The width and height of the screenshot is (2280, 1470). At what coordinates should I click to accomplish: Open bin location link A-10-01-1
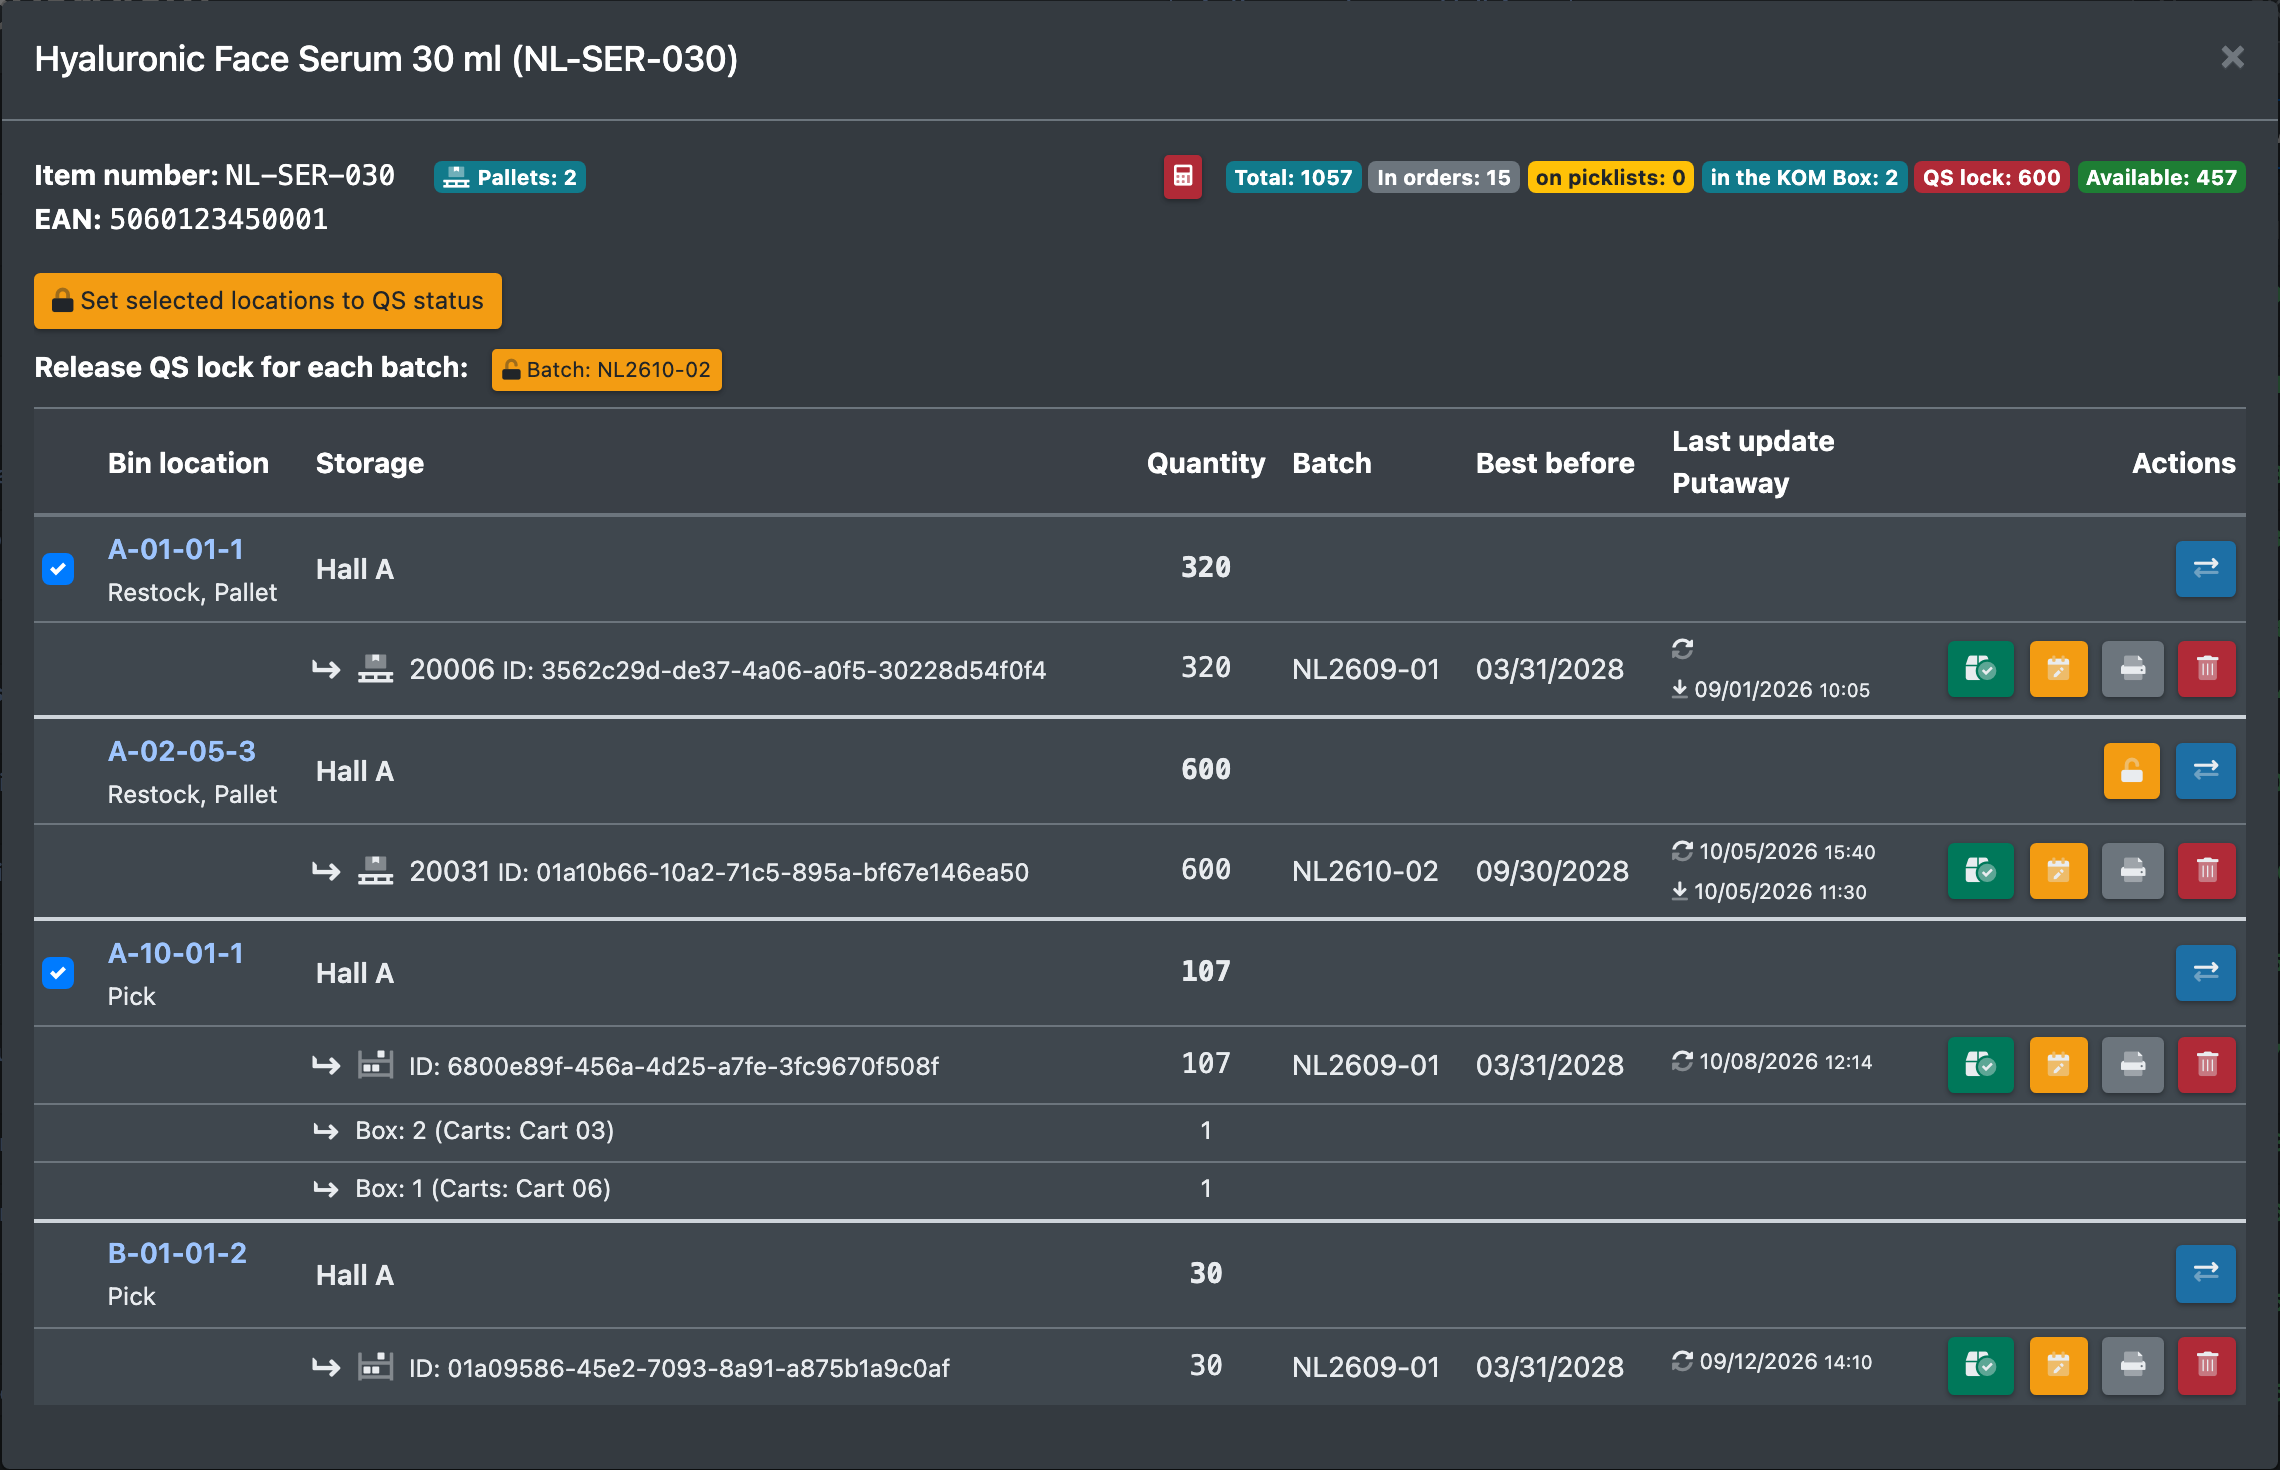coord(176,953)
